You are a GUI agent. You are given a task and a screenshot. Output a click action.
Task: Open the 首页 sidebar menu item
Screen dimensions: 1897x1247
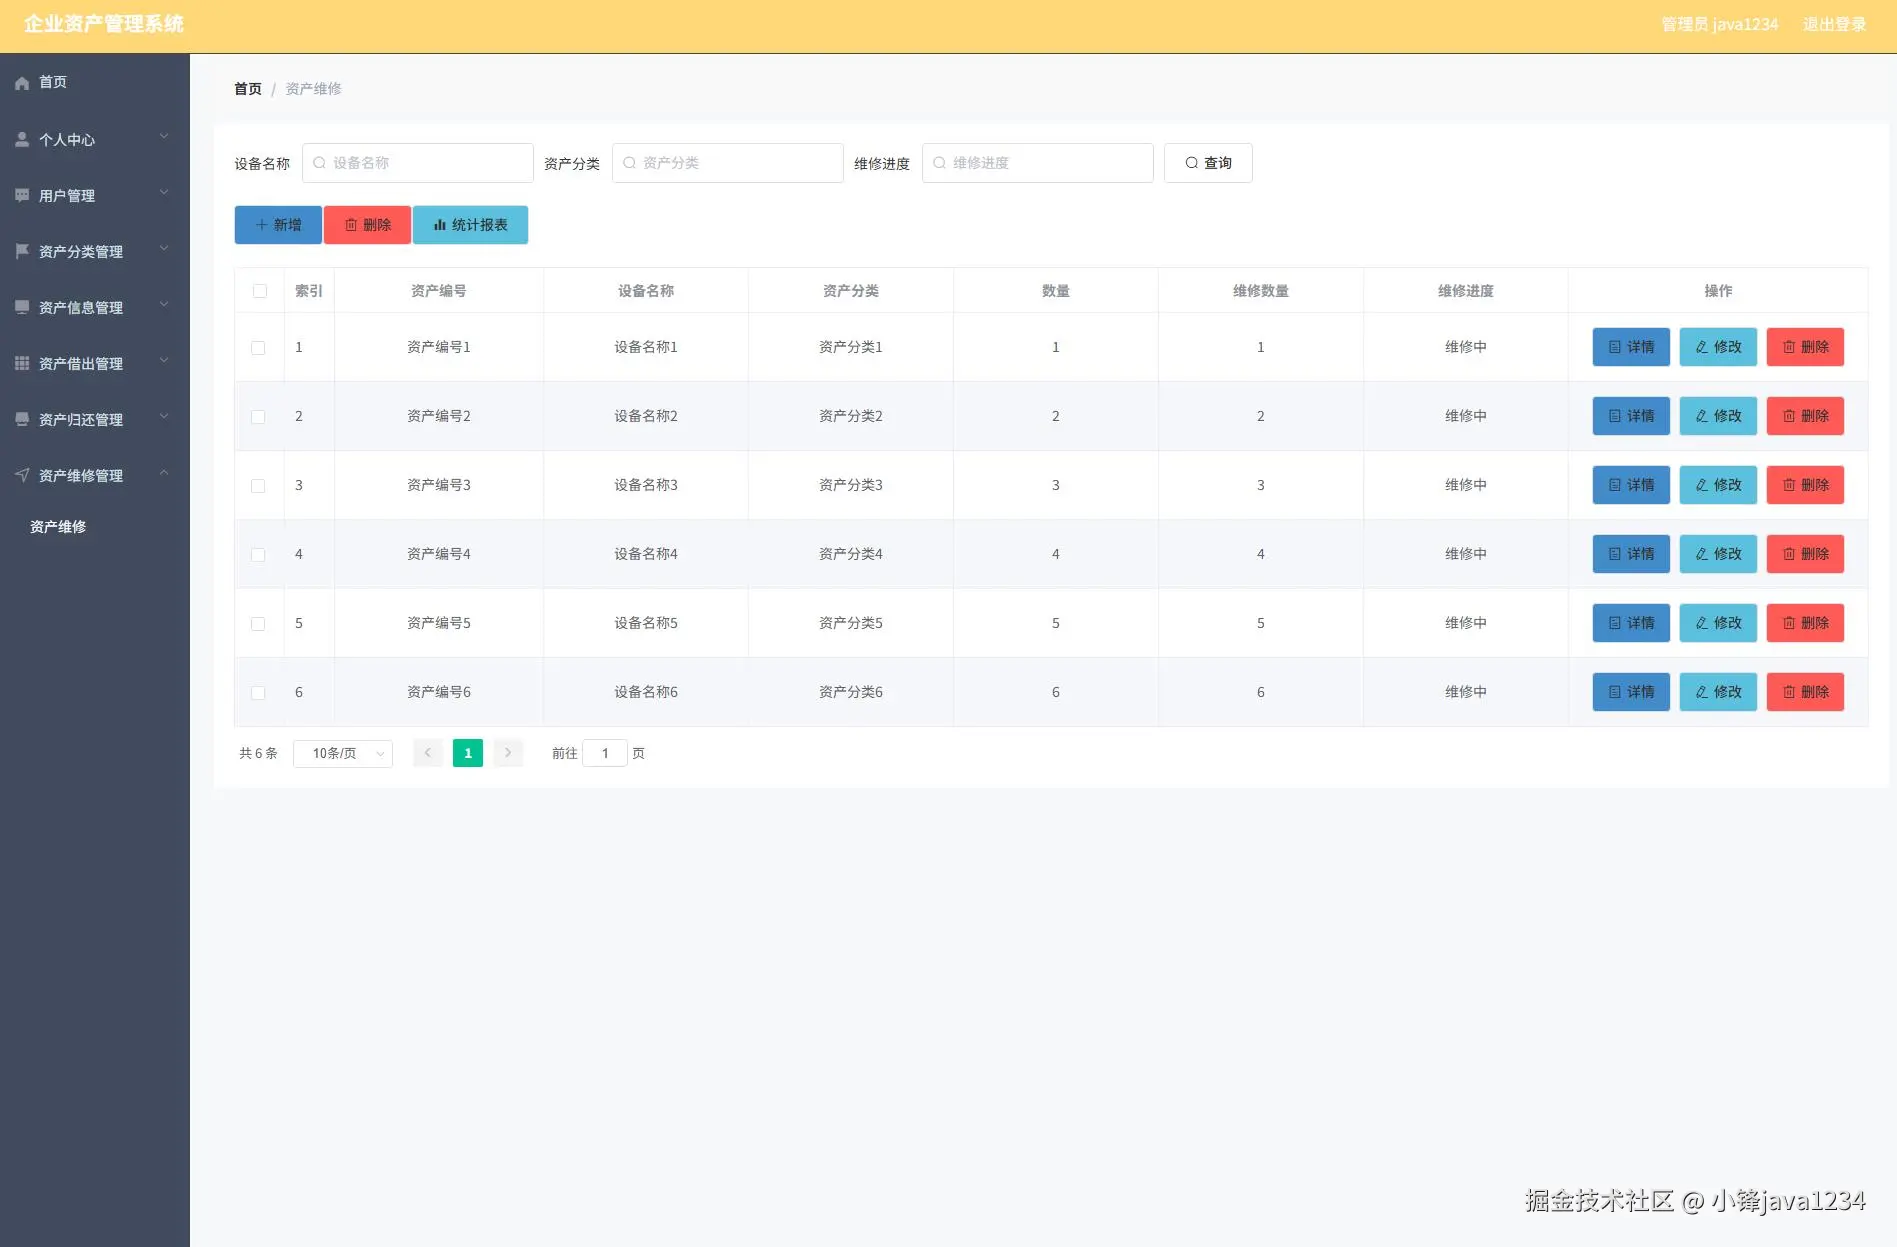(x=95, y=82)
